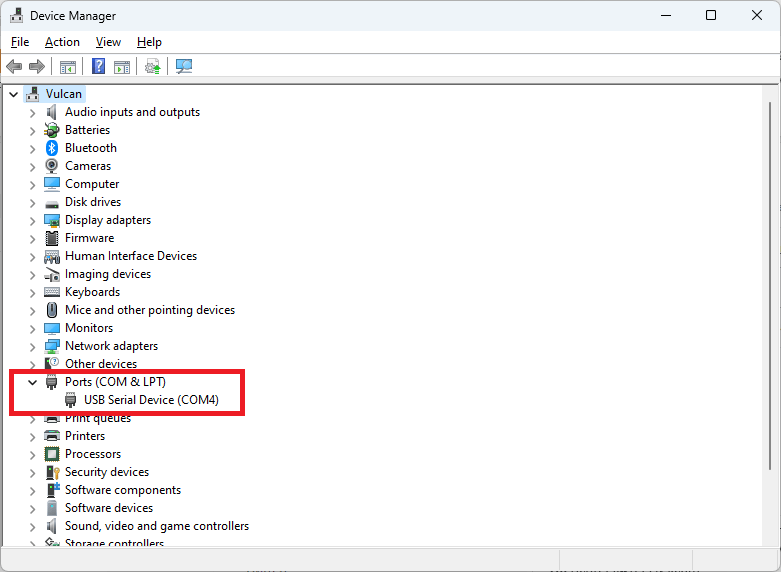Click Show/Hide console tree toolbar icon
The image size is (781, 572).
click(x=68, y=67)
